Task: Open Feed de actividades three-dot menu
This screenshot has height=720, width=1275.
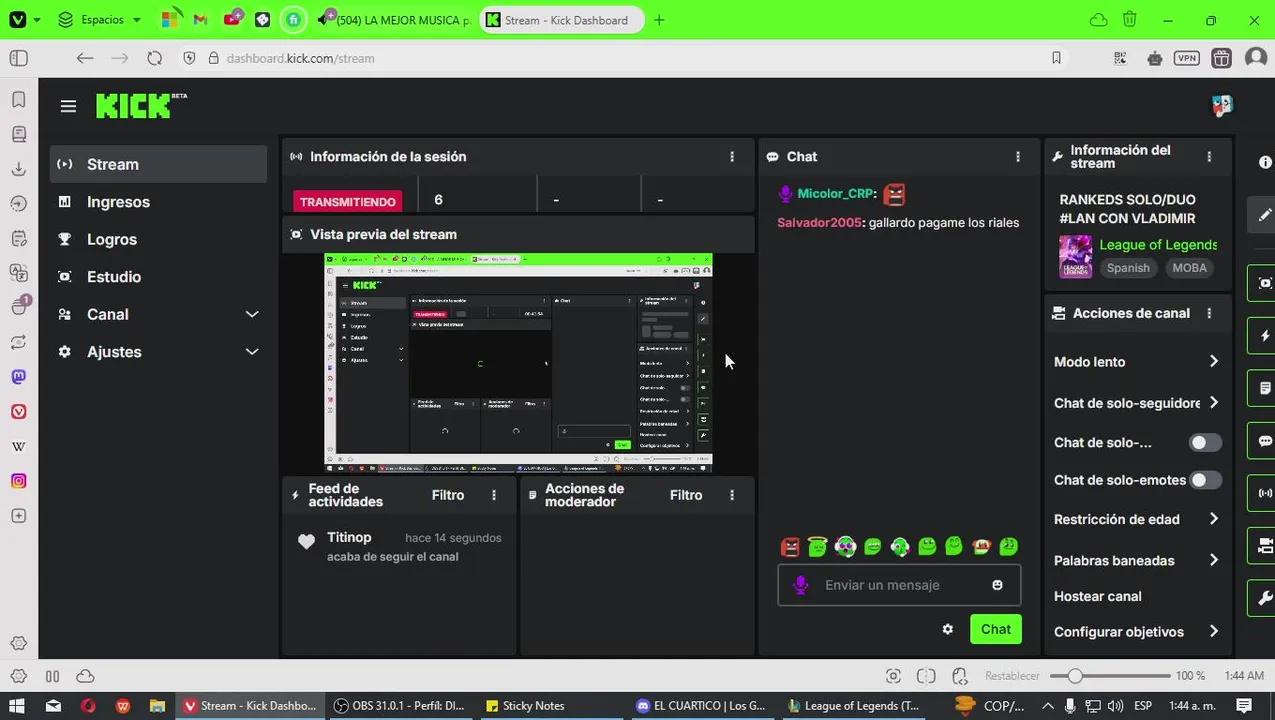Action: coord(494,495)
